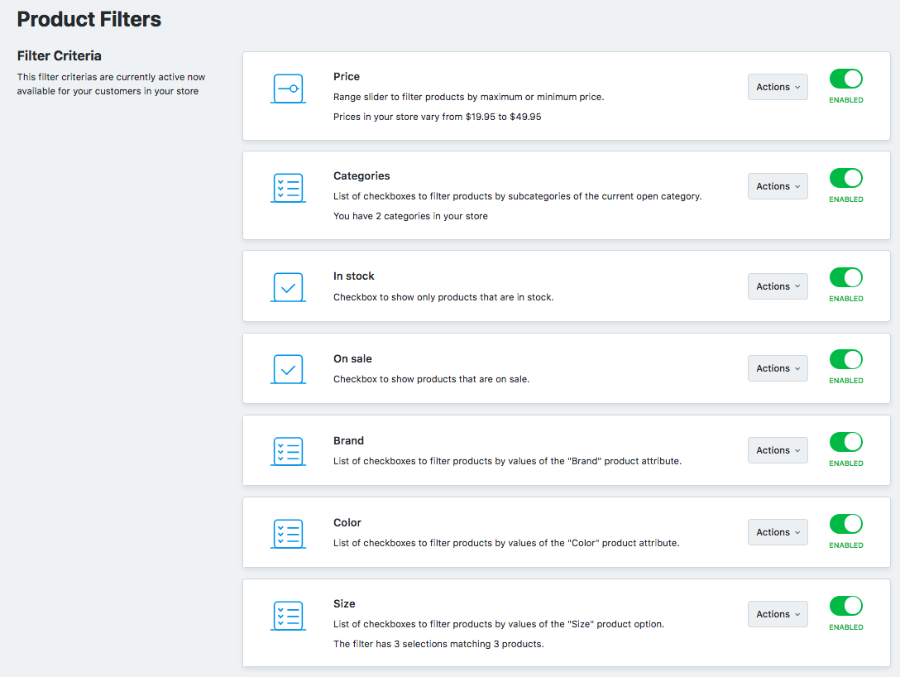Click 'Checkbox to show products that are on sale'
This screenshot has width=900, height=677.
point(431,379)
